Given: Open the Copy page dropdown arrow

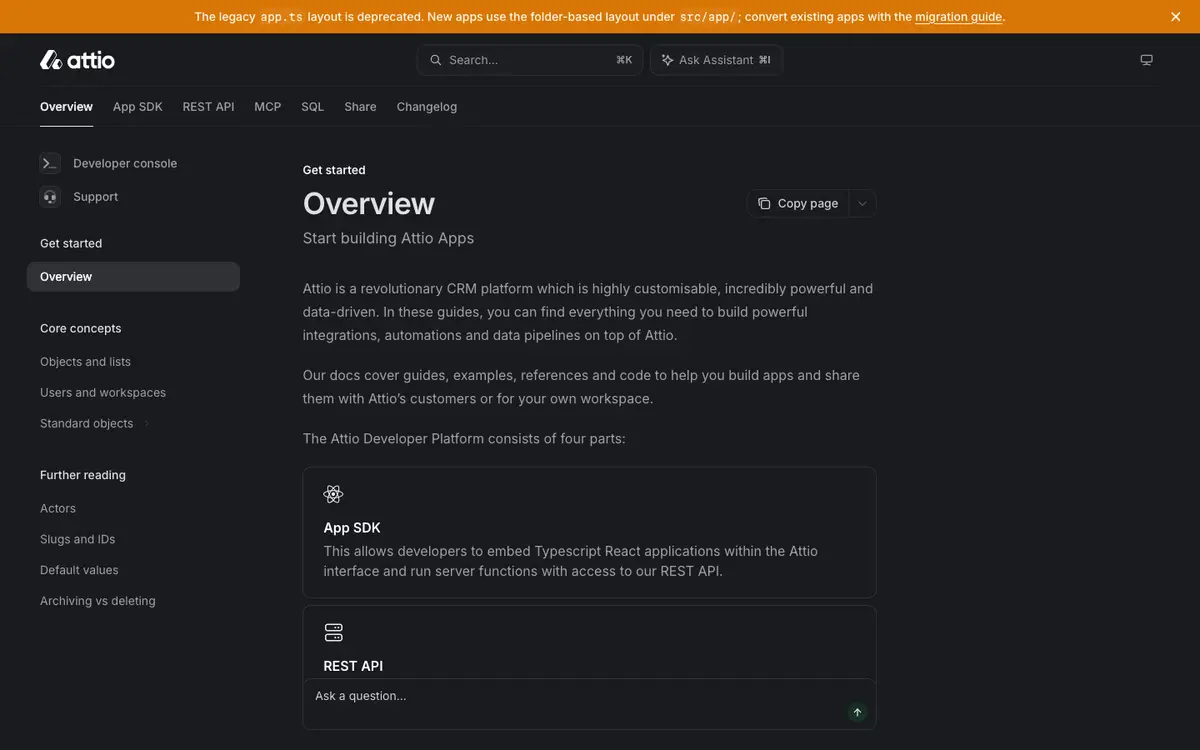Looking at the screenshot, I should [x=863, y=203].
